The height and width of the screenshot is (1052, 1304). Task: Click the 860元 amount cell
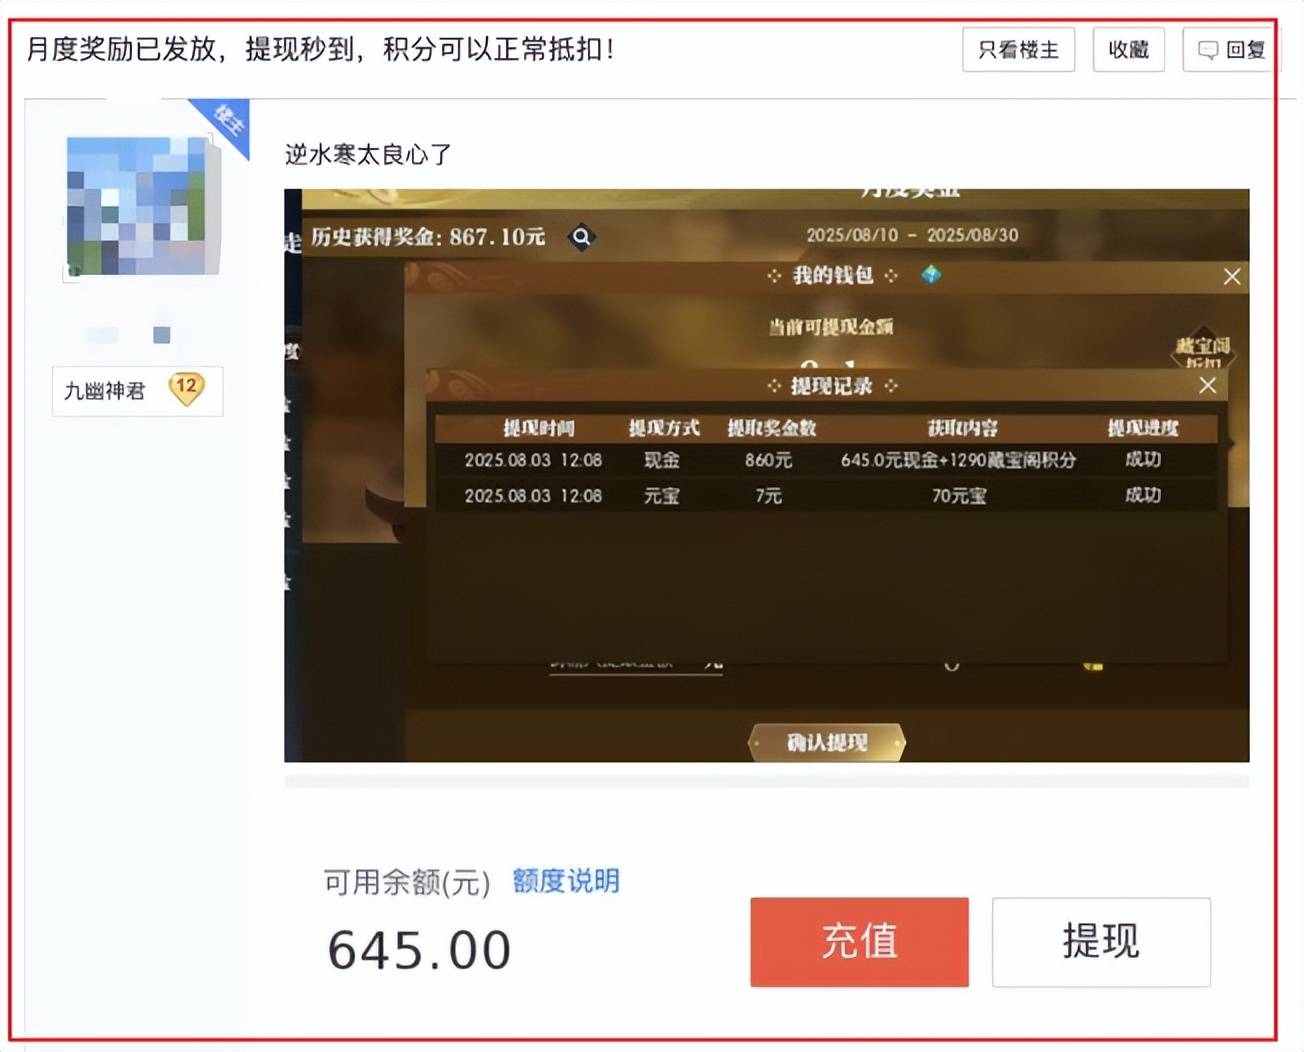point(768,460)
